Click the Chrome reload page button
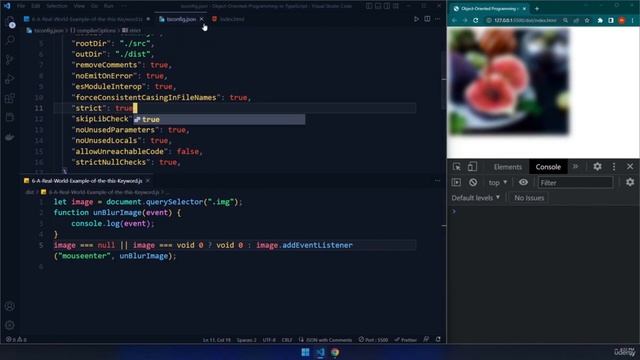Screen dimensions: 640x360 click(x=476, y=20)
